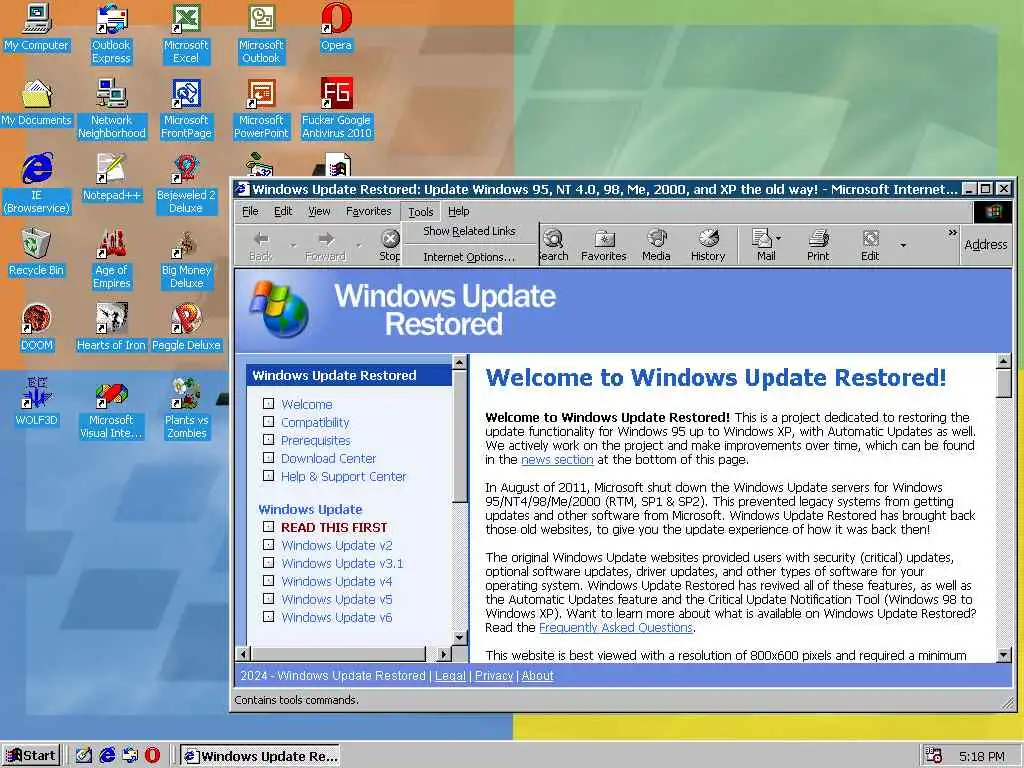The width and height of the screenshot is (1024, 768).
Task: Launch Microsoft PowerPoint shortcut
Action: [x=261, y=108]
